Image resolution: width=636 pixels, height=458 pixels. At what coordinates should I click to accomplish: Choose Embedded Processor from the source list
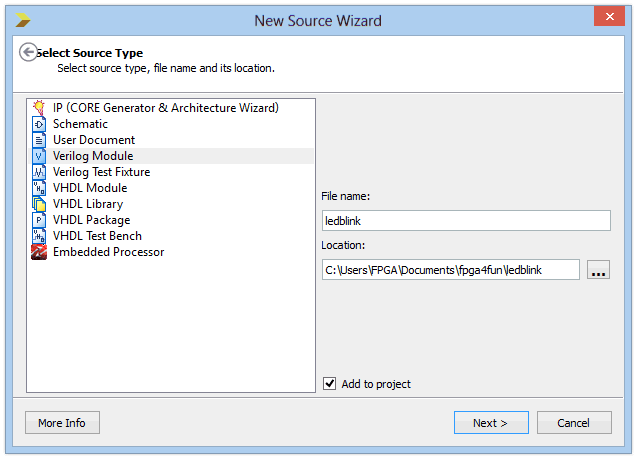(x=108, y=252)
